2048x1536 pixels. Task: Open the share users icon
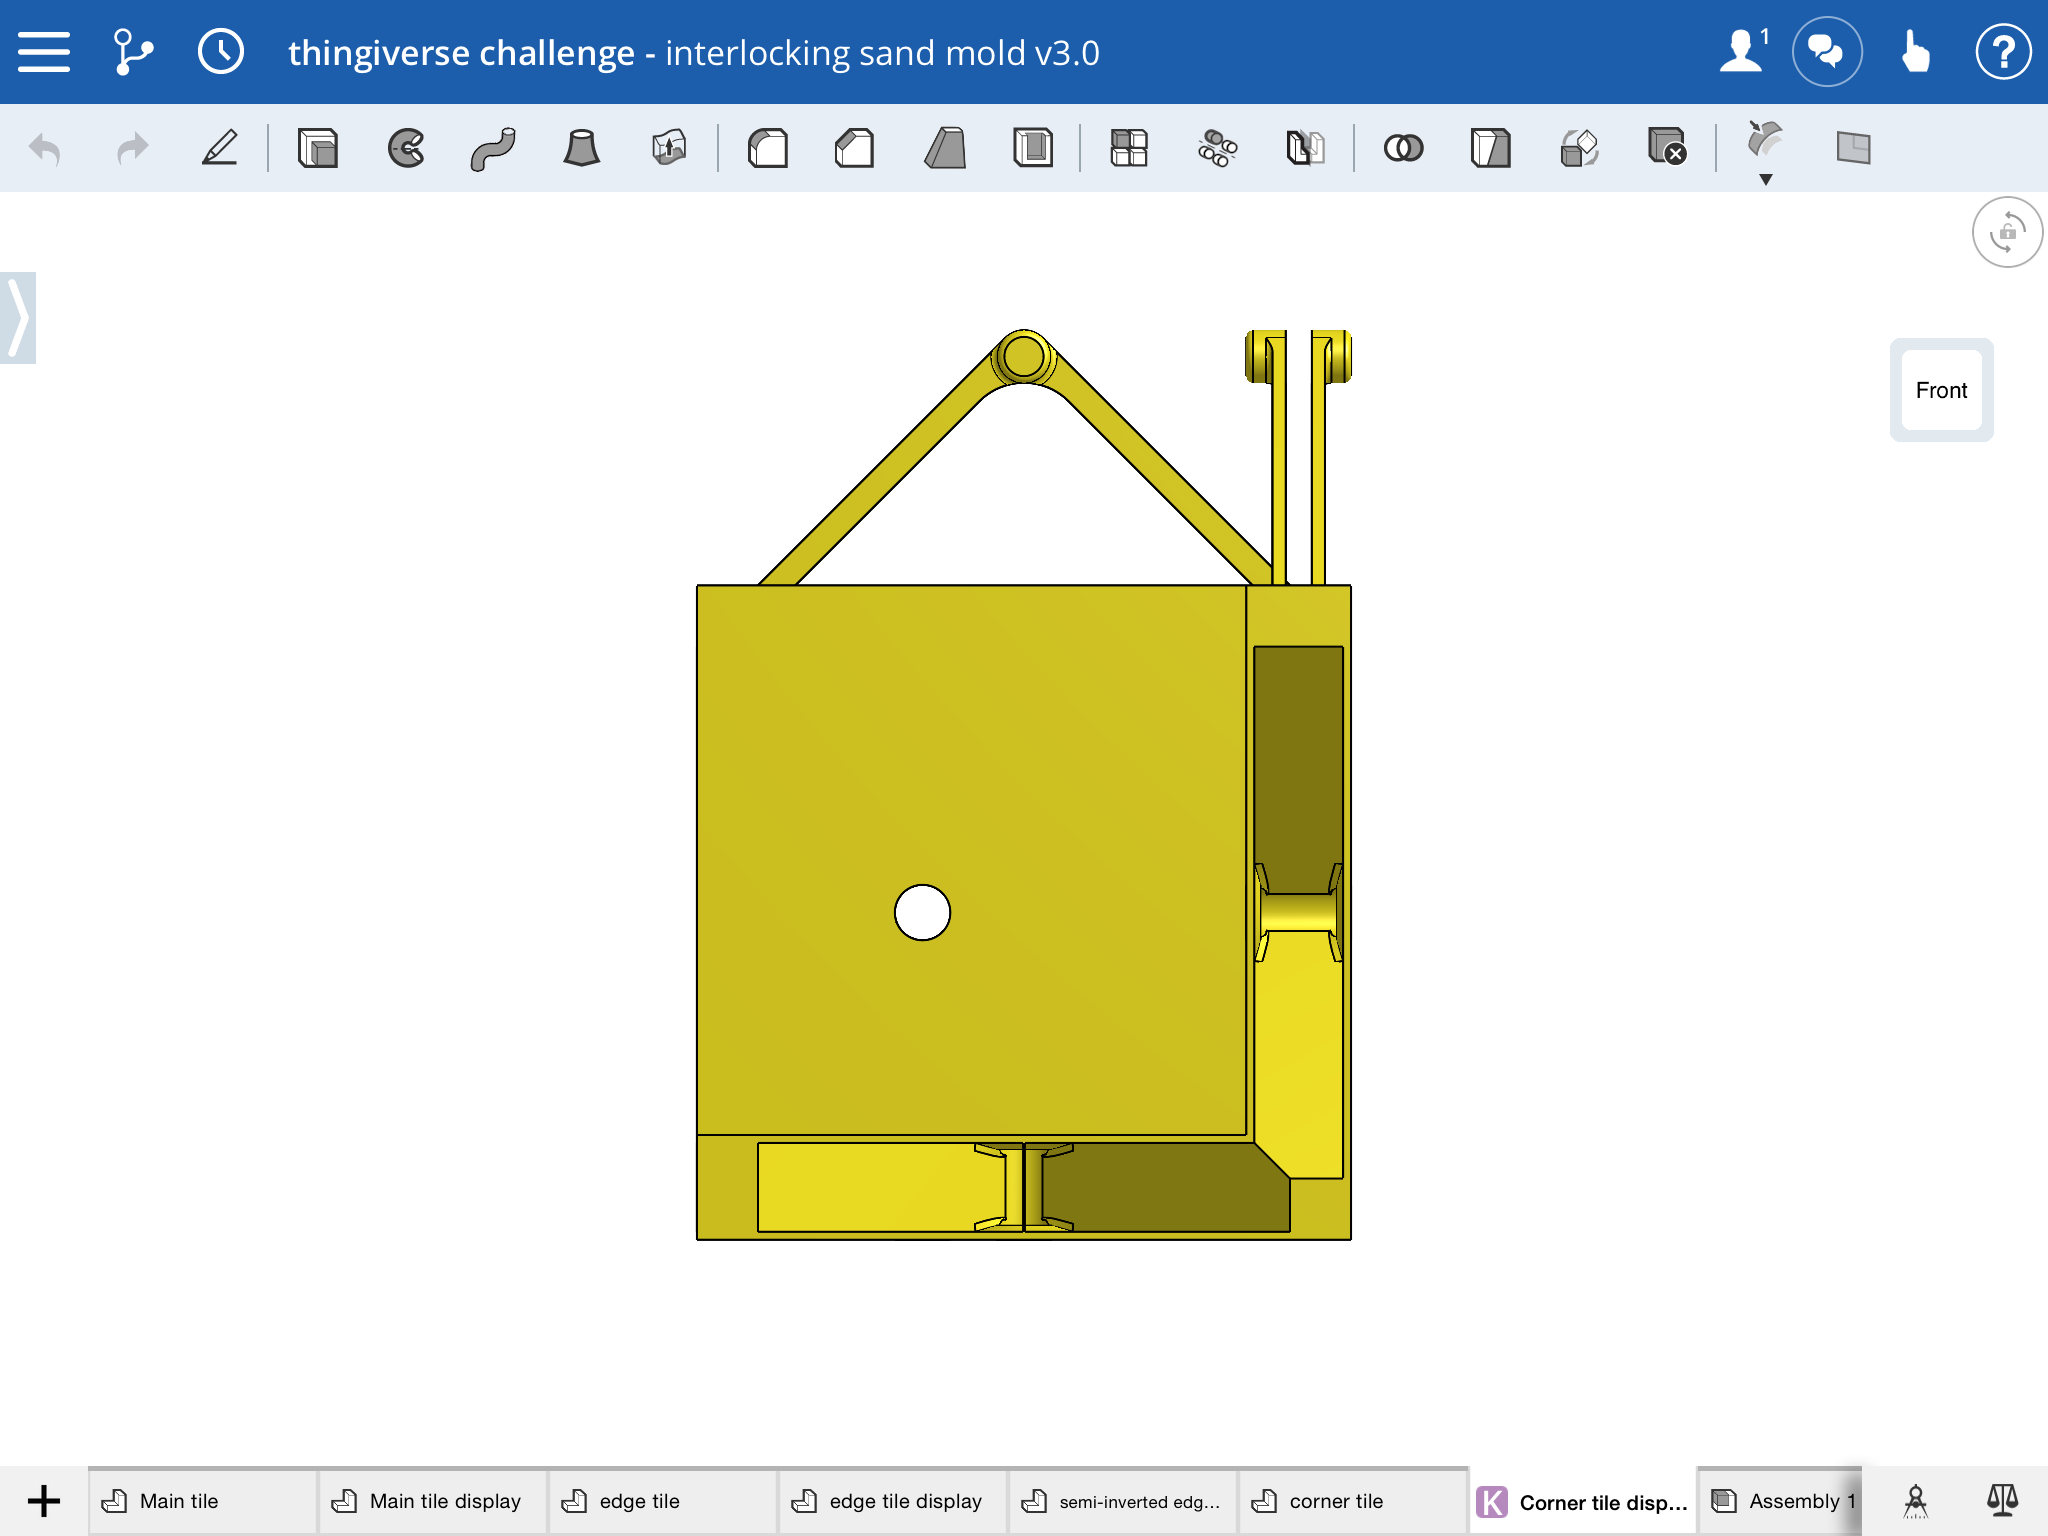[x=1744, y=51]
